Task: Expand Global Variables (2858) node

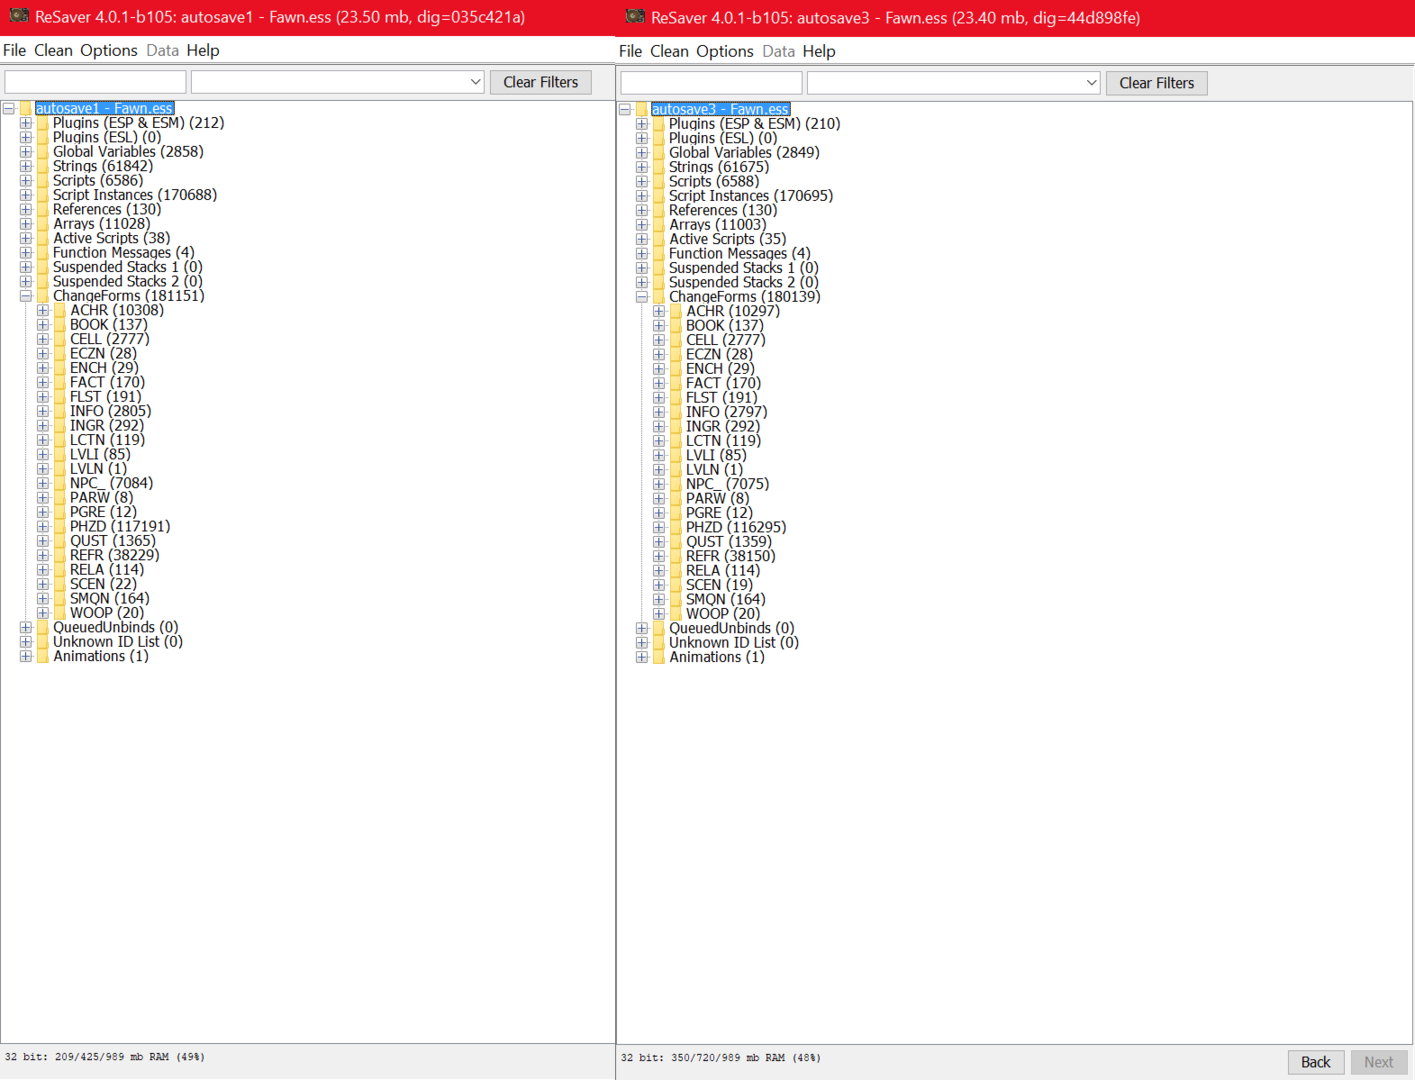Action: point(26,152)
